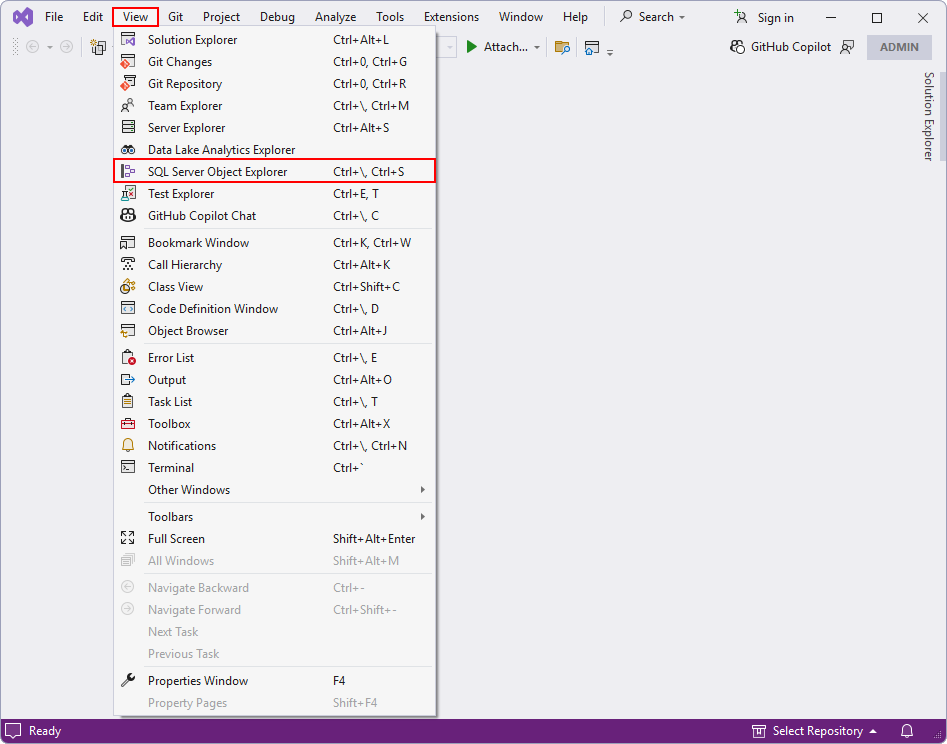This screenshot has width=947, height=744.
Task: Click the window layout icon in the toolbar
Action: point(592,46)
